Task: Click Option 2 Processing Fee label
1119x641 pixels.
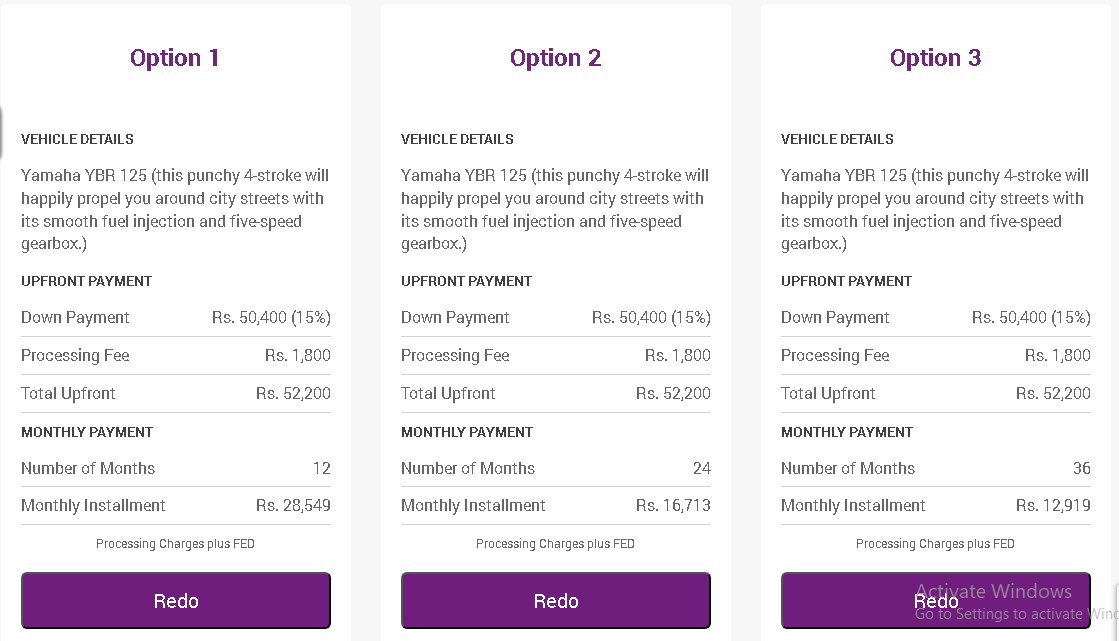Action: (x=455, y=355)
